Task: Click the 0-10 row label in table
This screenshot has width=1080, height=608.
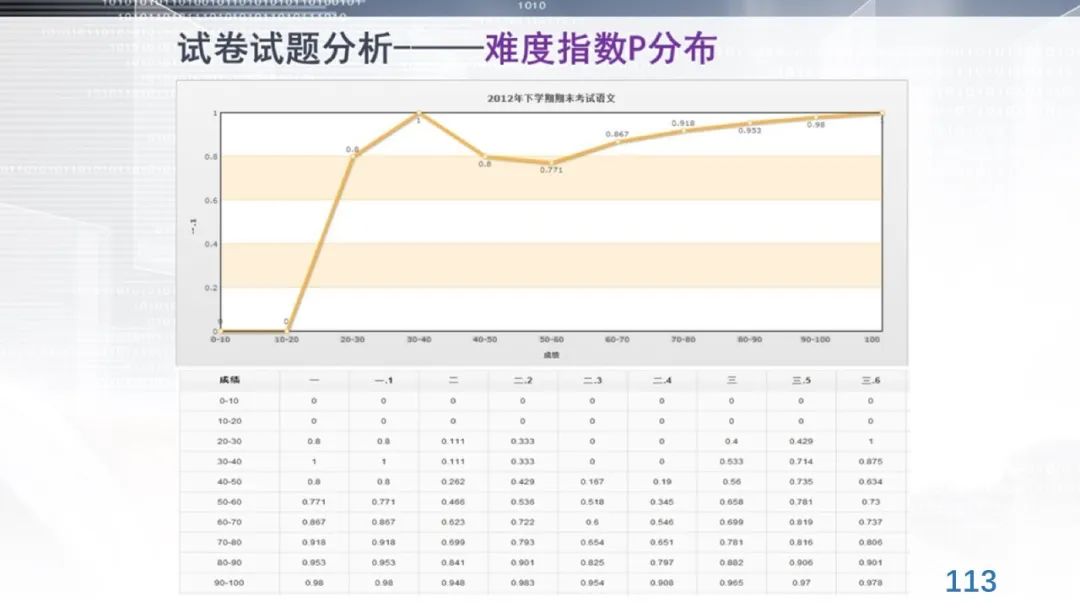Action: [229, 401]
